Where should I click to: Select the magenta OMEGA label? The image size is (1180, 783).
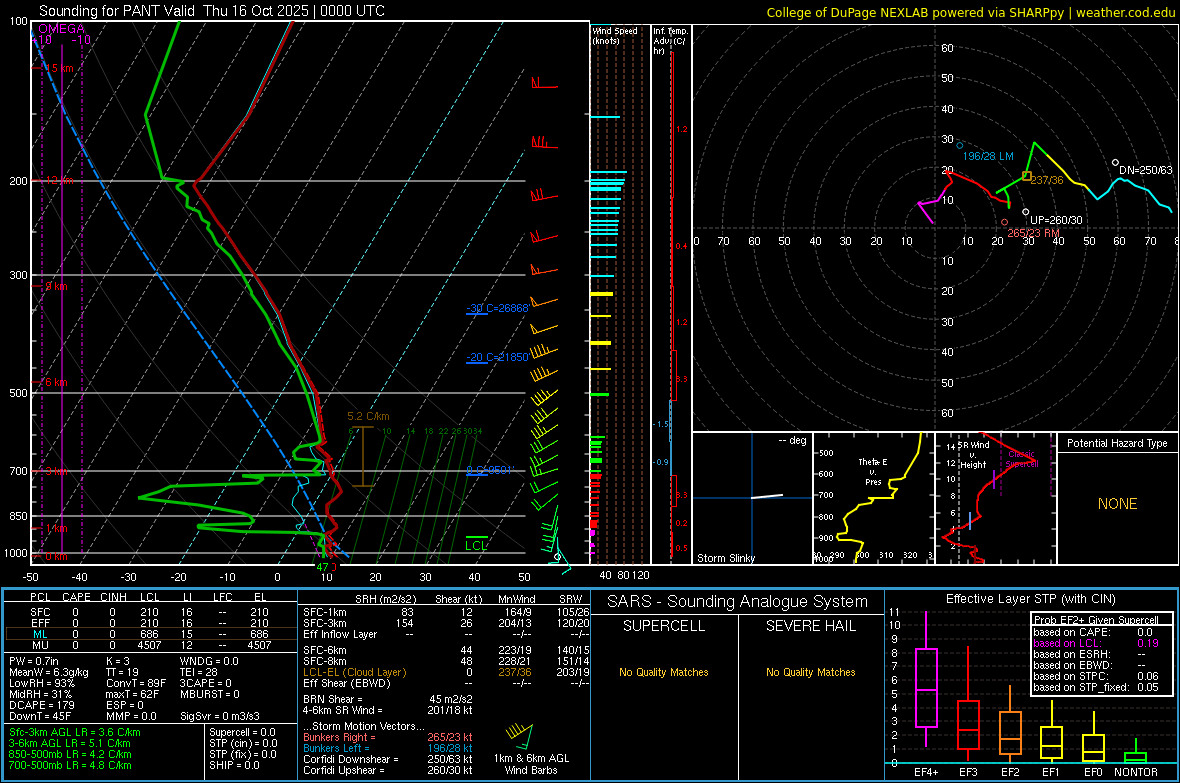pos(62,29)
